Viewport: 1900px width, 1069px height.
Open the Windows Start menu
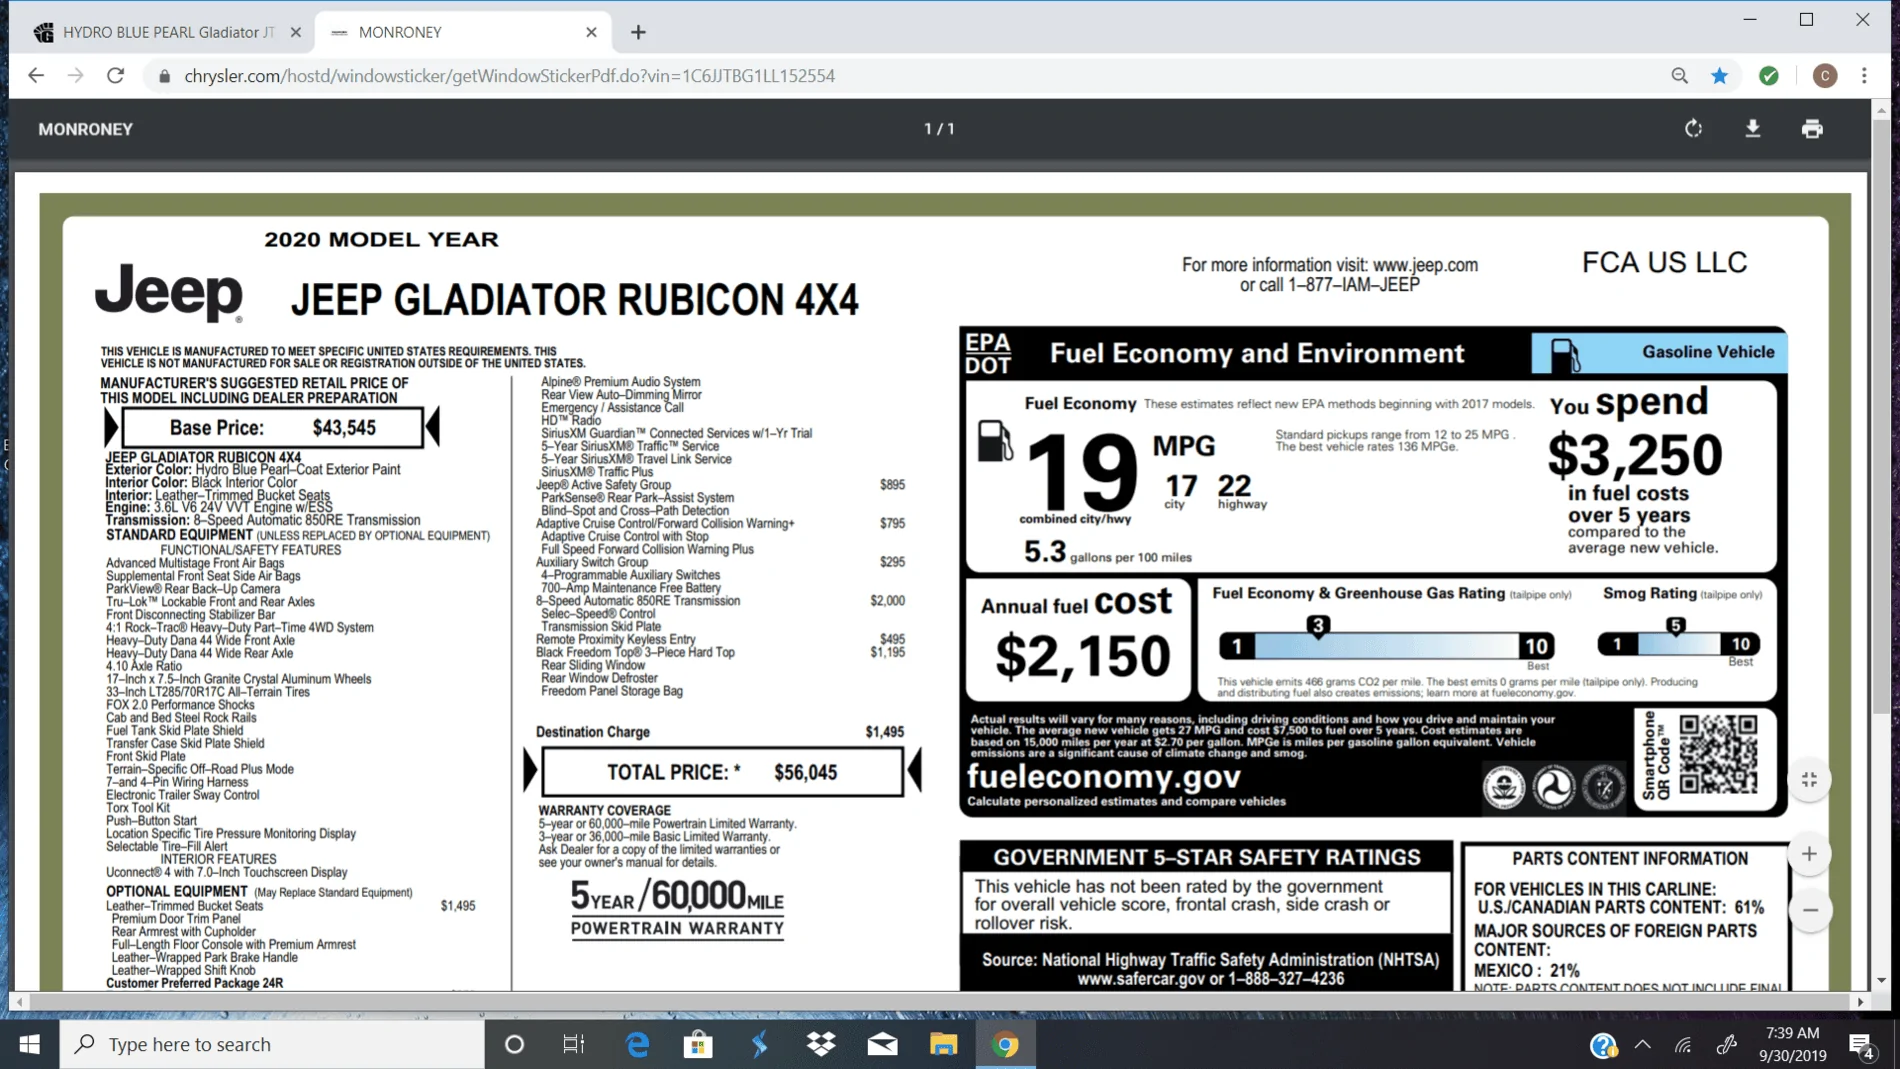tap(30, 1044)
